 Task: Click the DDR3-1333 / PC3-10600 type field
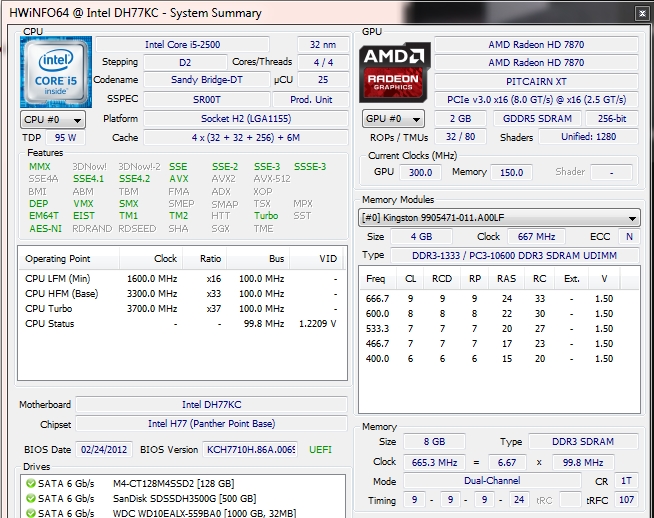click(x=514, y=255)
